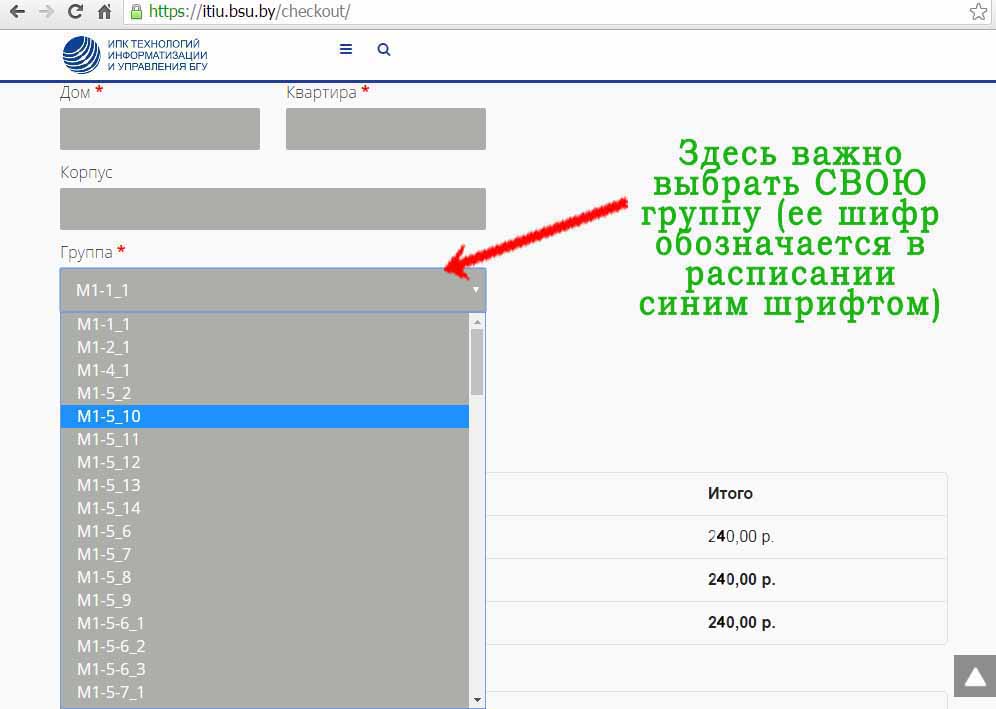Focus the Квартира input field
996x709 pixels.
[386, 129]
